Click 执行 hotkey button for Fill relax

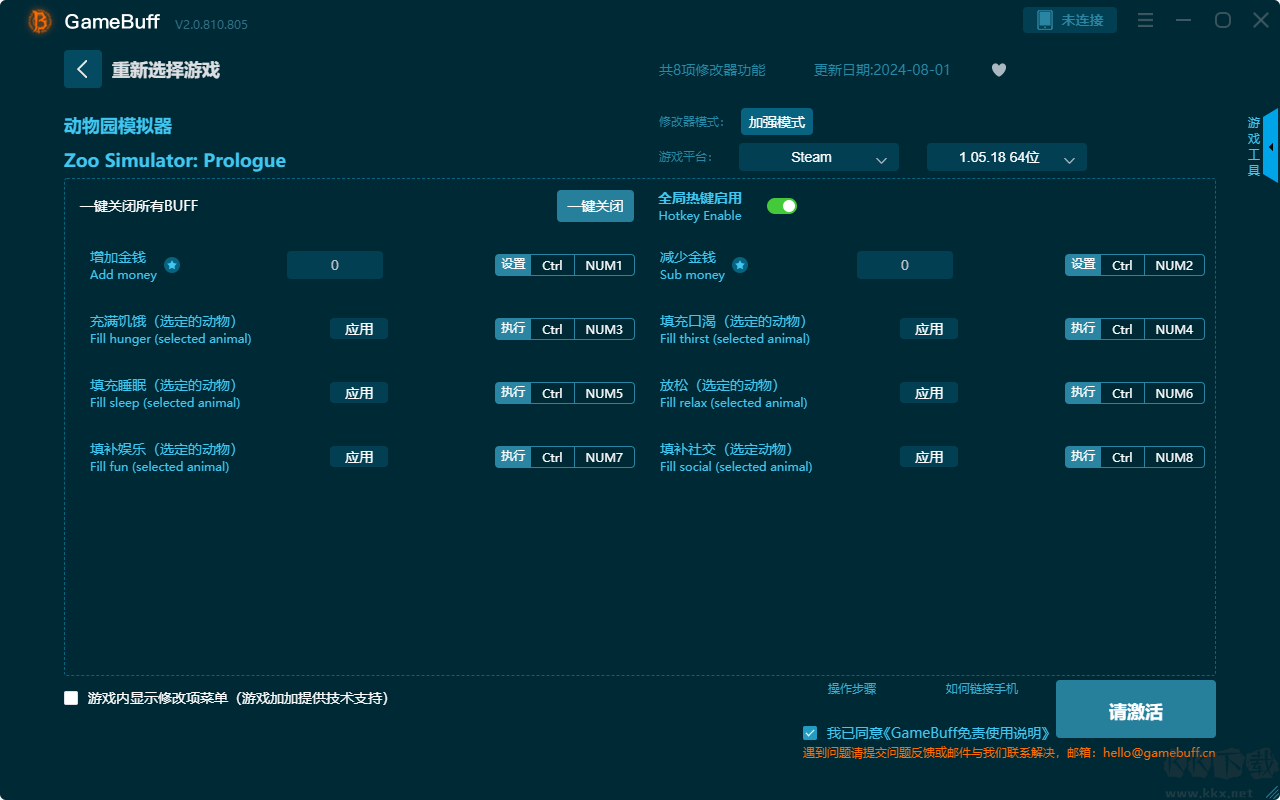pos(1083,393)
